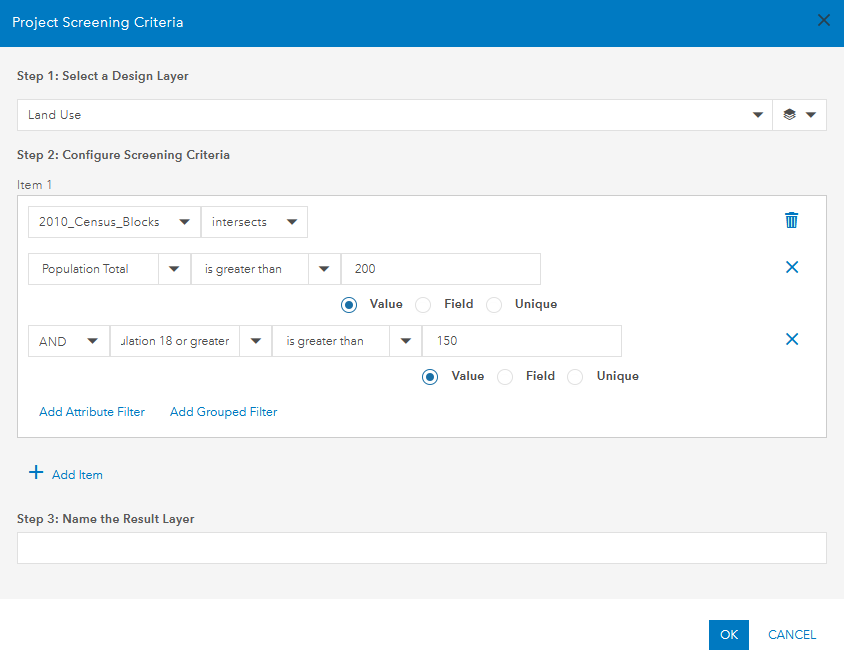
Task: Confirm criteria by clicking OK
Action: [x=728, y=634]
